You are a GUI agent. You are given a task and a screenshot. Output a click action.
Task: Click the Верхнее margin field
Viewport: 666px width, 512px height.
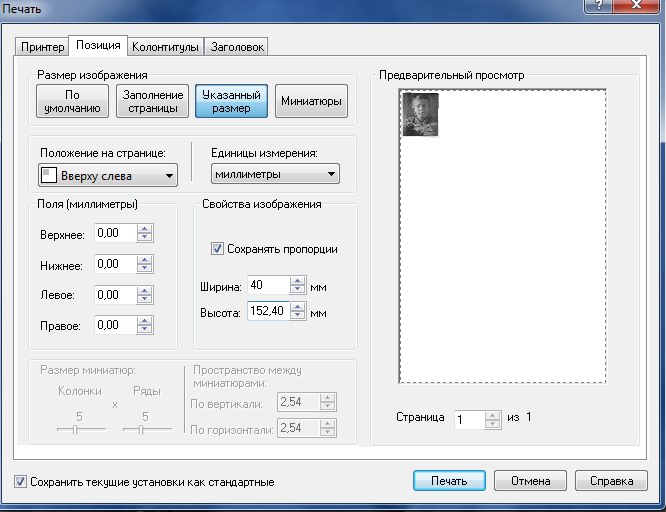click(115, 233)
